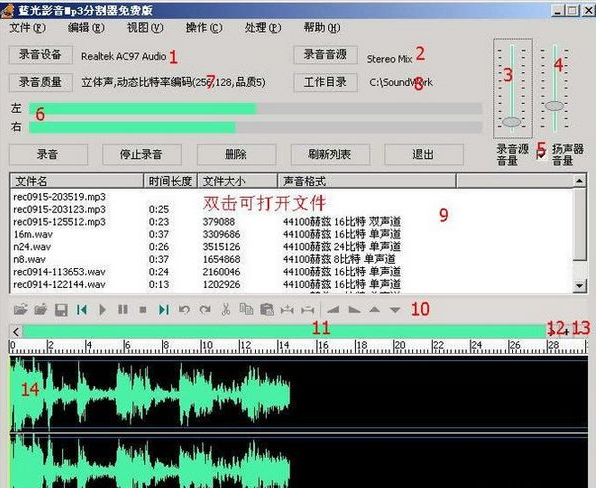Click the file list scroll-down arrow
600x488 pixels.
[x=580, y=286]
